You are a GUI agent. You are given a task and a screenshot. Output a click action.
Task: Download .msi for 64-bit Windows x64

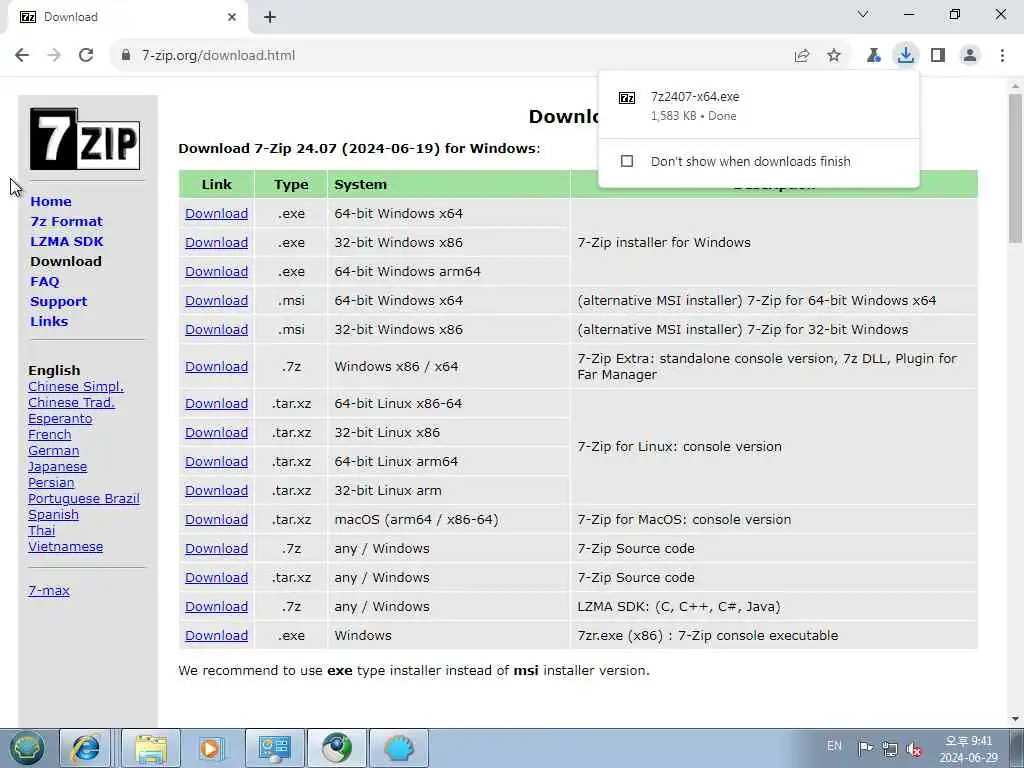click(216, 300)
